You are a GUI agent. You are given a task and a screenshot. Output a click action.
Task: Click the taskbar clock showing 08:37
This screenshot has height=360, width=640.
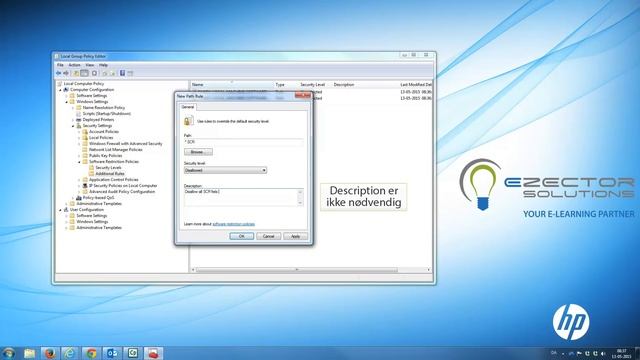(621, 353)
